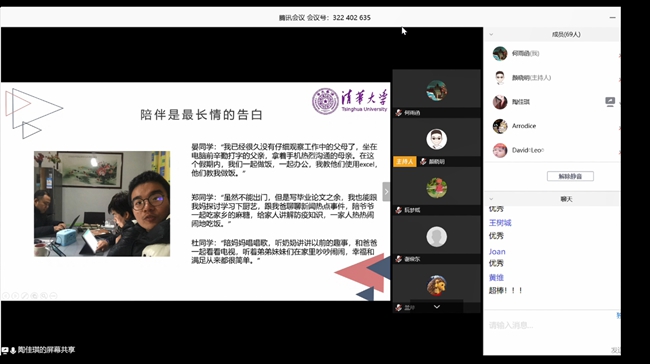The image size is (650, 364).
Task: Click the strawberry avatar video tile
Action: 437,188
